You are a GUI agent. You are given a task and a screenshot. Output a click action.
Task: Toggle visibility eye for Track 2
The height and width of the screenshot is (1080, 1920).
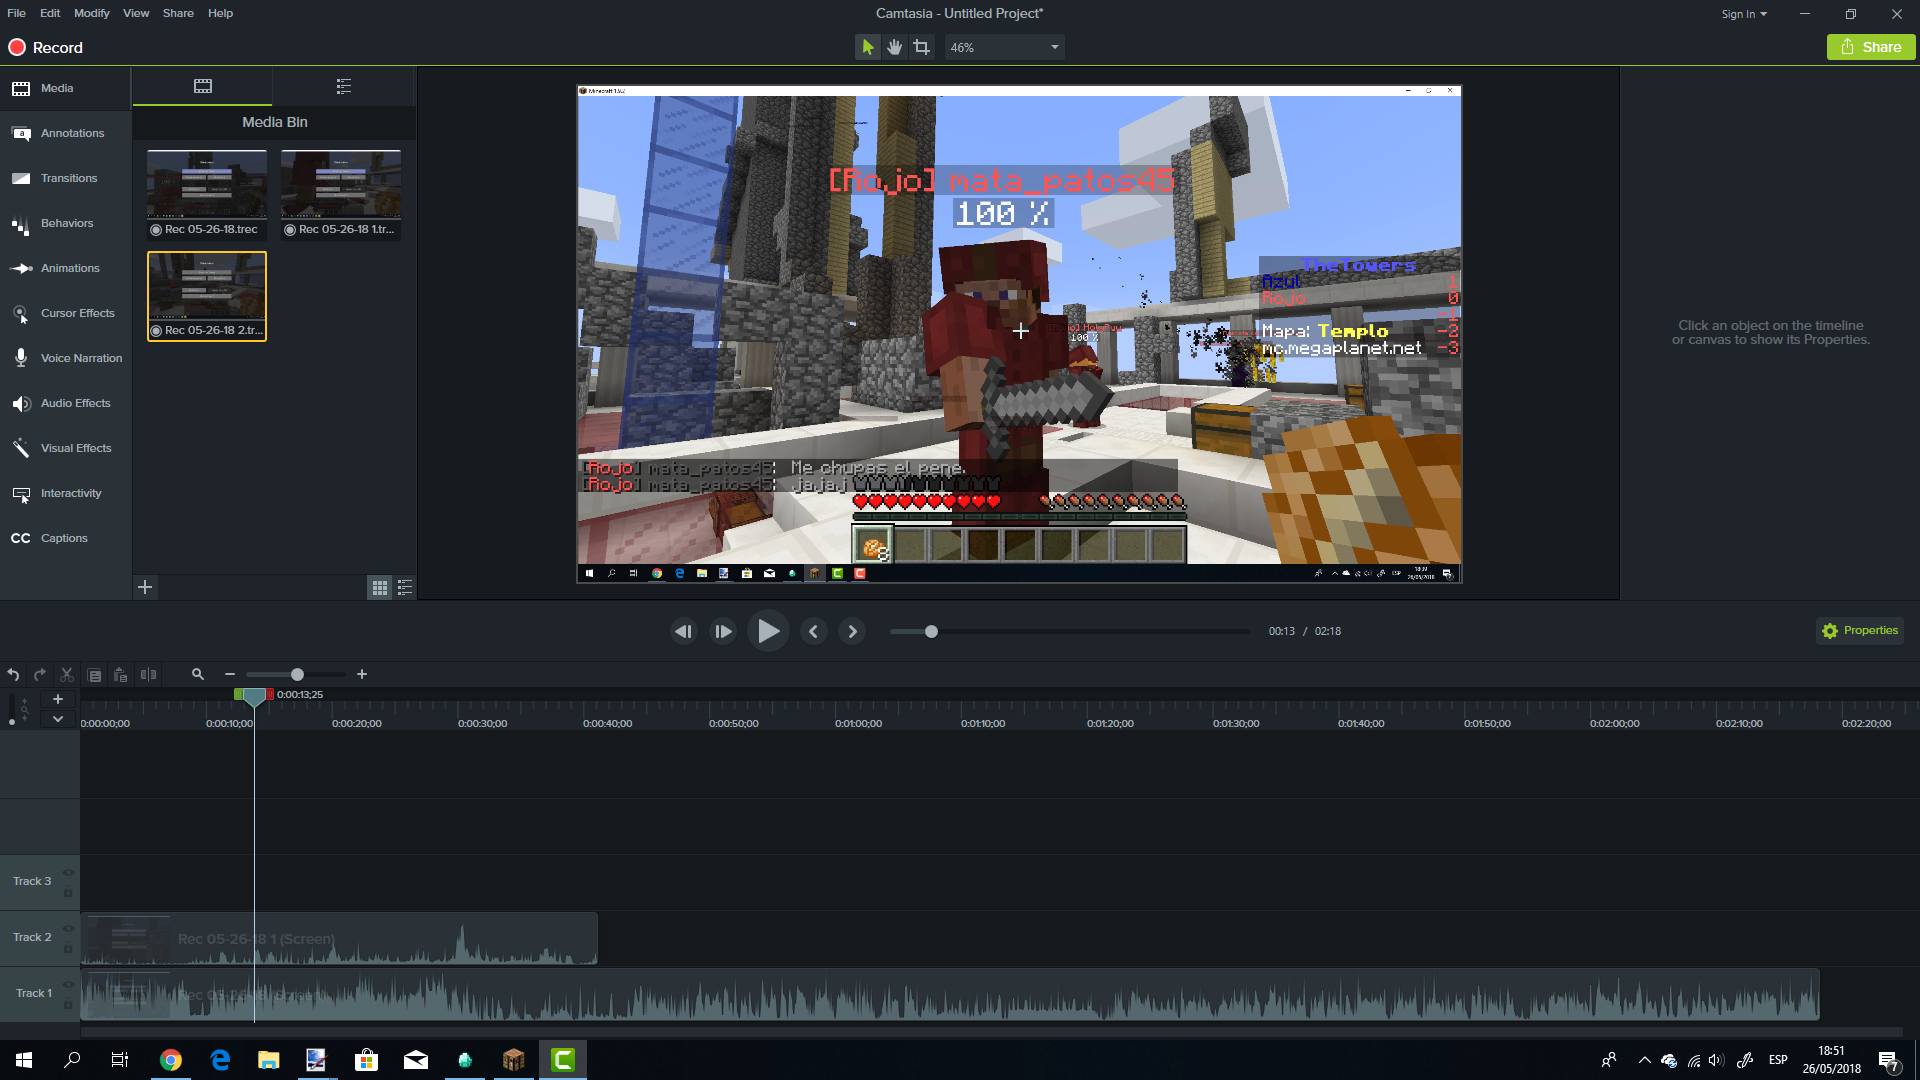(68, 928)
